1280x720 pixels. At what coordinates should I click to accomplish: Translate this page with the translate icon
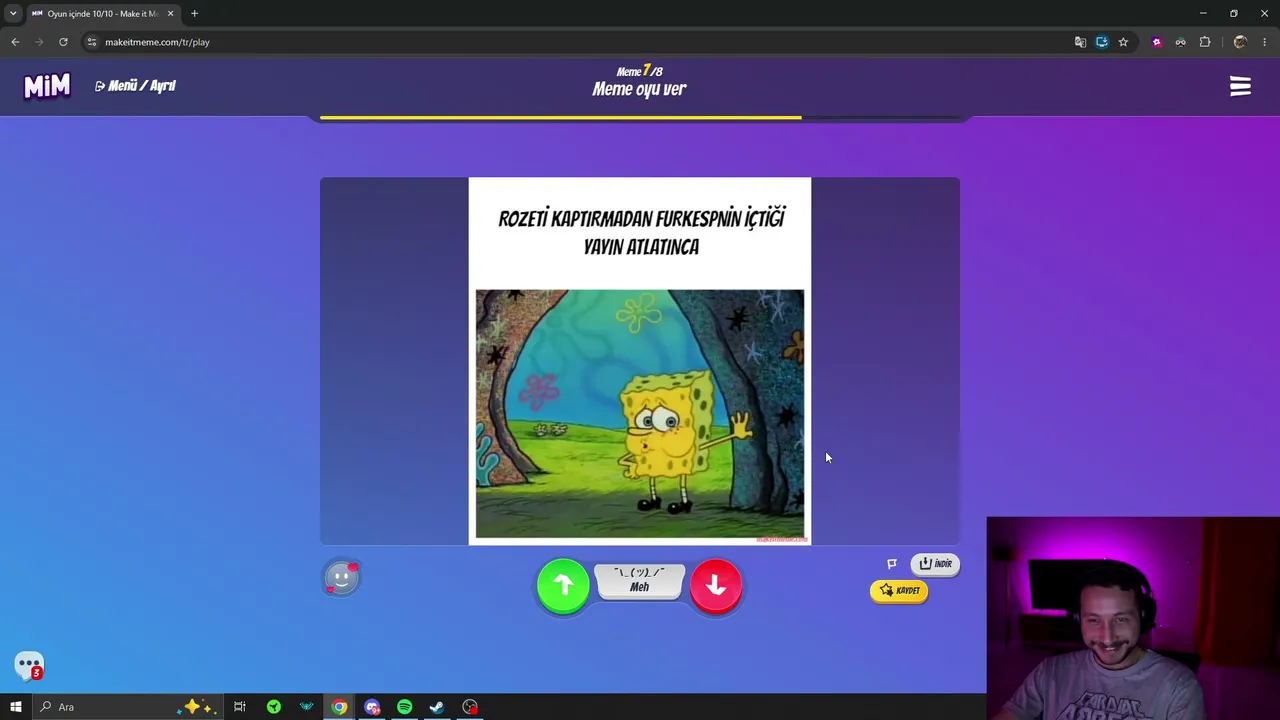[1080, 42]
